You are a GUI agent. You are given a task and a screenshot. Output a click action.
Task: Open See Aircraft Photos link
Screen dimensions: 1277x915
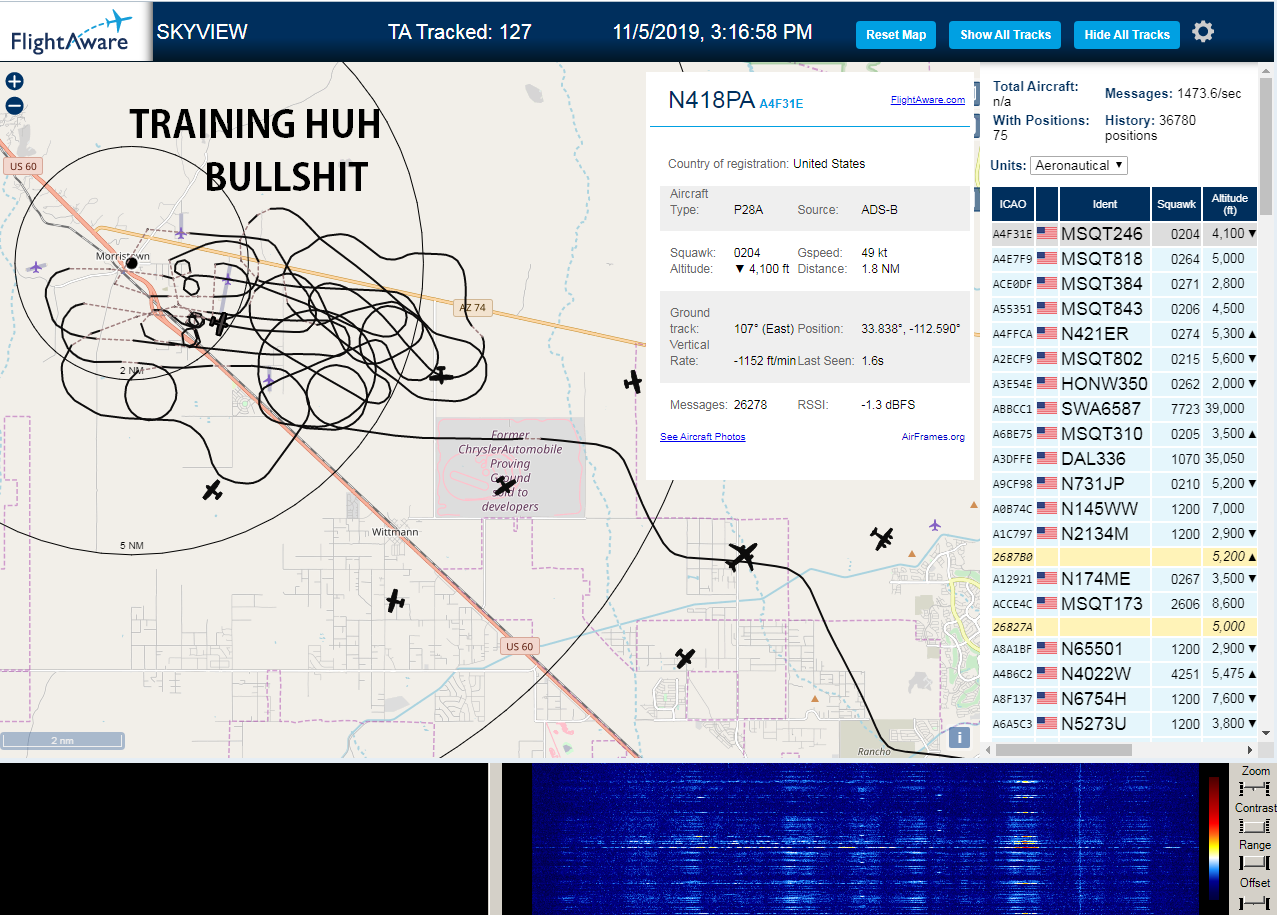click(x=702, y=437)
